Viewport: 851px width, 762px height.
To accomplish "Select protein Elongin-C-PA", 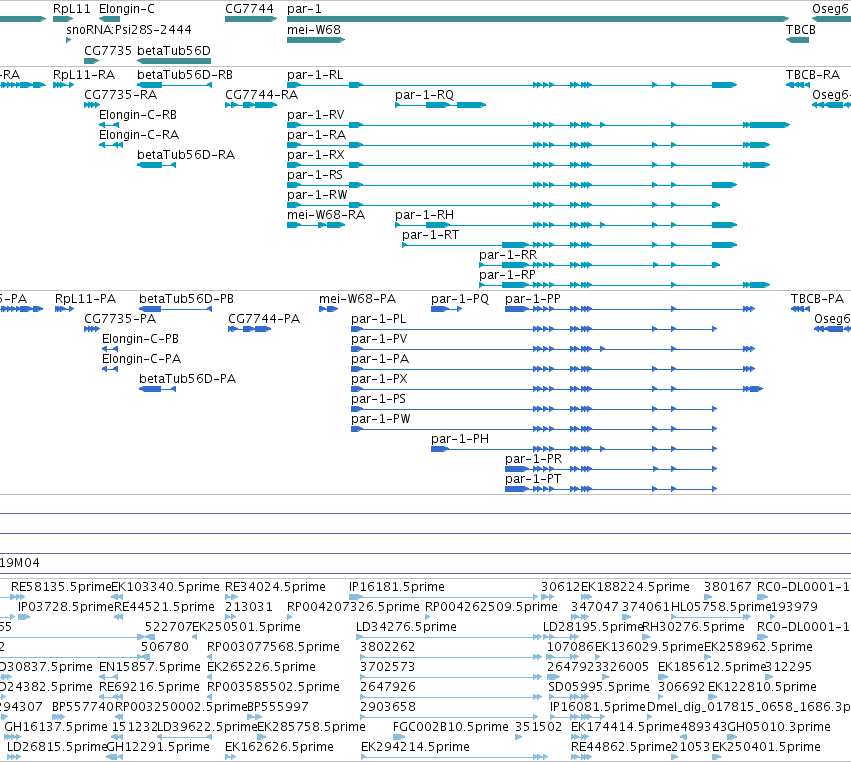I will click(110, 370).
